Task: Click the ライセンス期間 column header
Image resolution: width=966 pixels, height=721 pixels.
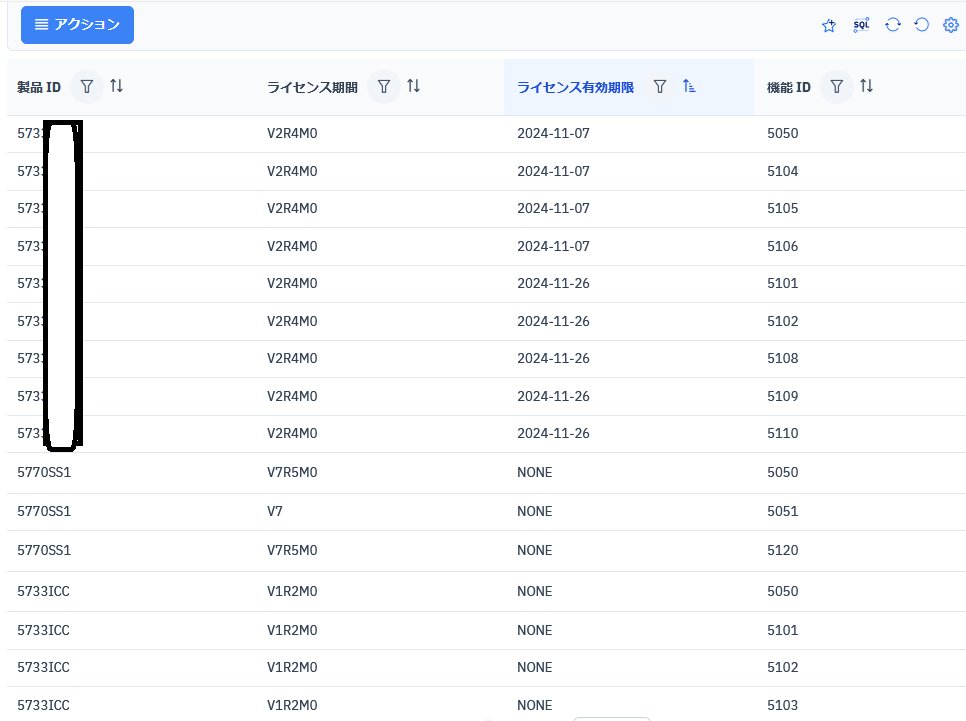Action: pyautogui.click(x=312, y=88)
